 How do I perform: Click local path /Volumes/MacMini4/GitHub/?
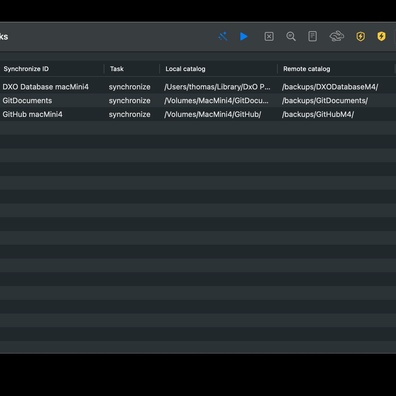212,114
